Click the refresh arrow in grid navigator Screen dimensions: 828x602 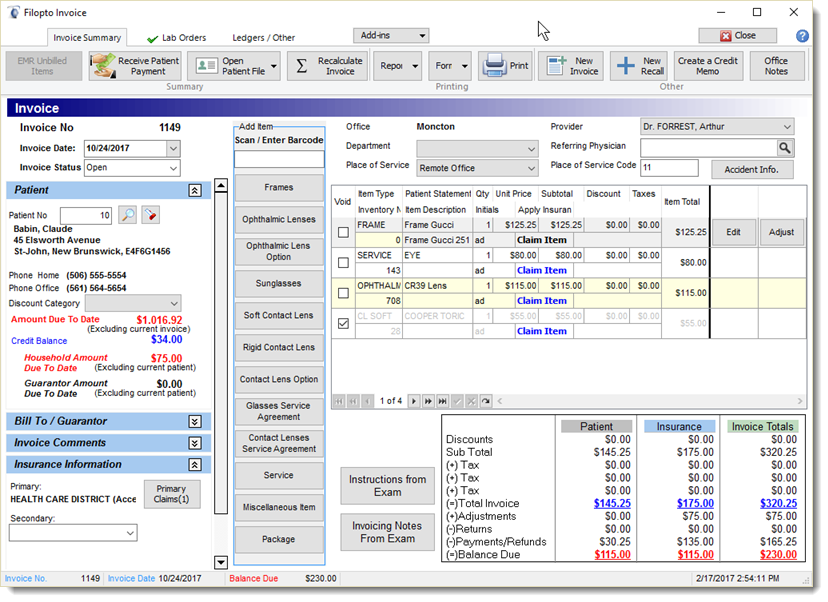point(486,401)
